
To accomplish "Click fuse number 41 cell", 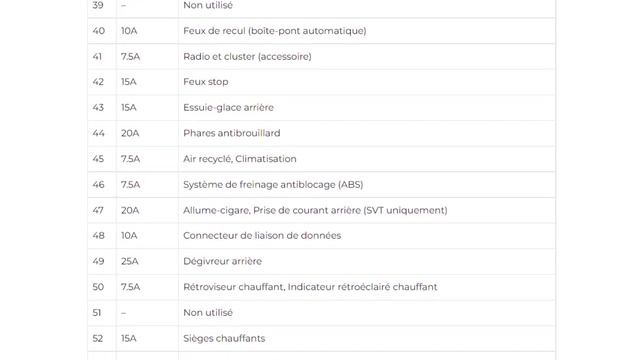I will (x=102, y=56).
